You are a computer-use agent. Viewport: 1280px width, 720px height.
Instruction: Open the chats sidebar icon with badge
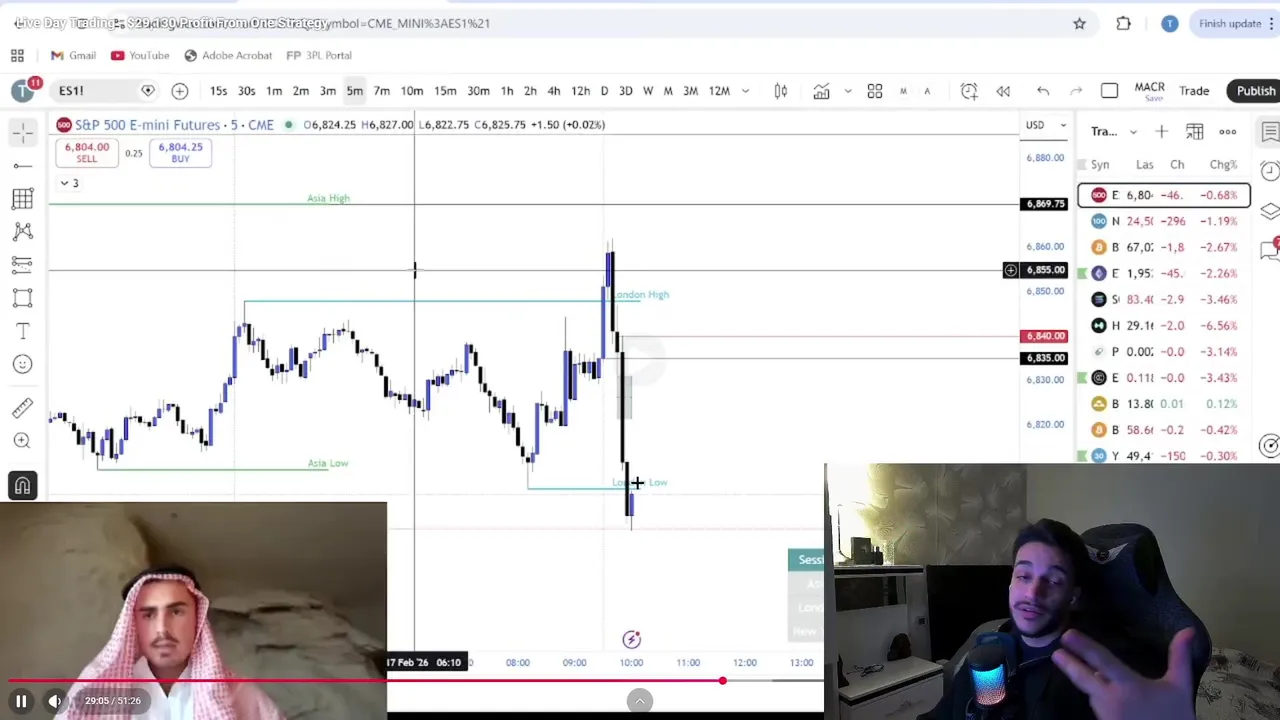1270,251
